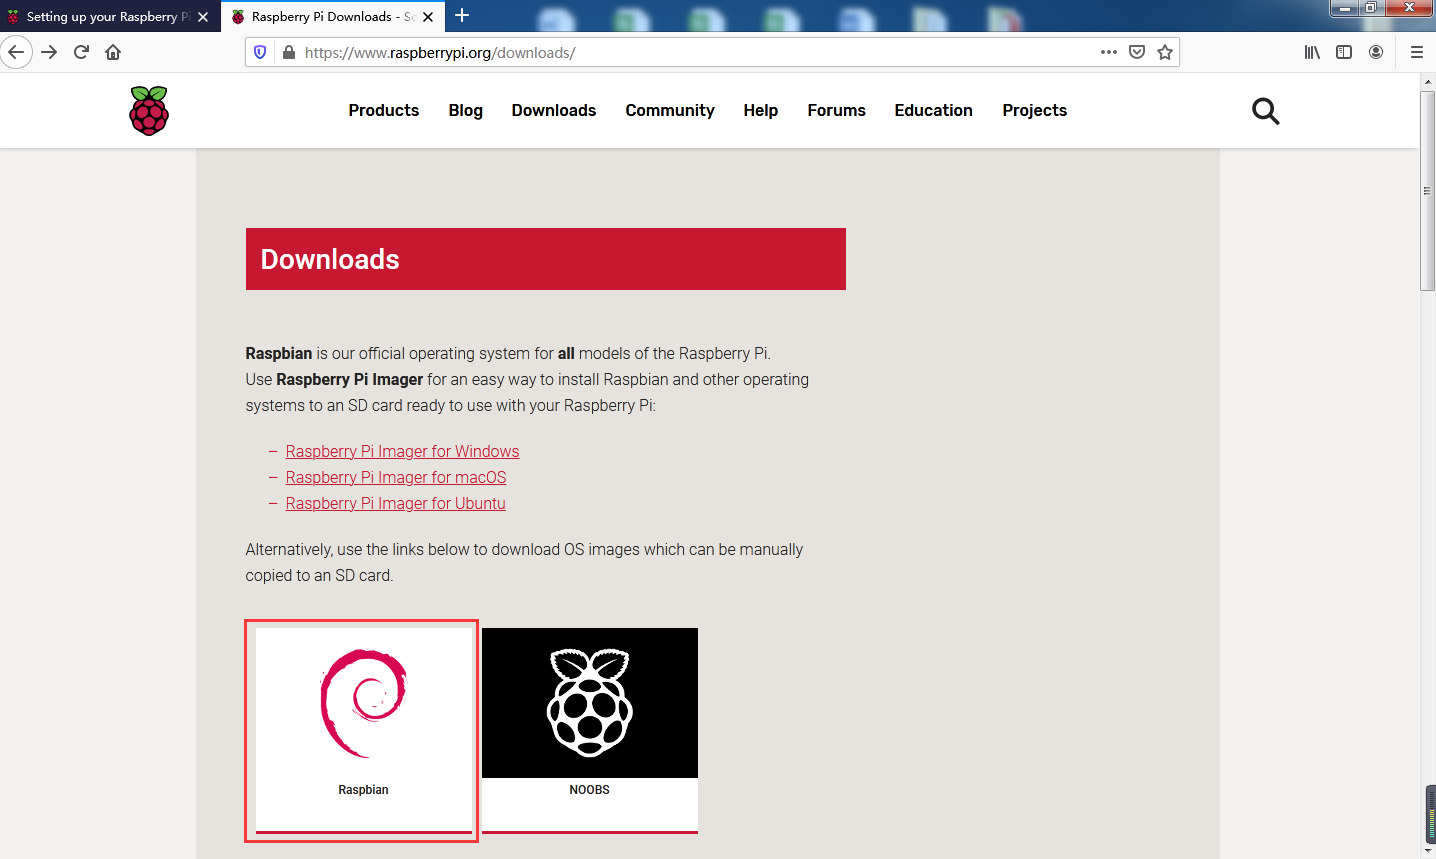The image size is (1436, 859).
Task: Save page to Pocket icon
Action: [x=1137, y=52]
